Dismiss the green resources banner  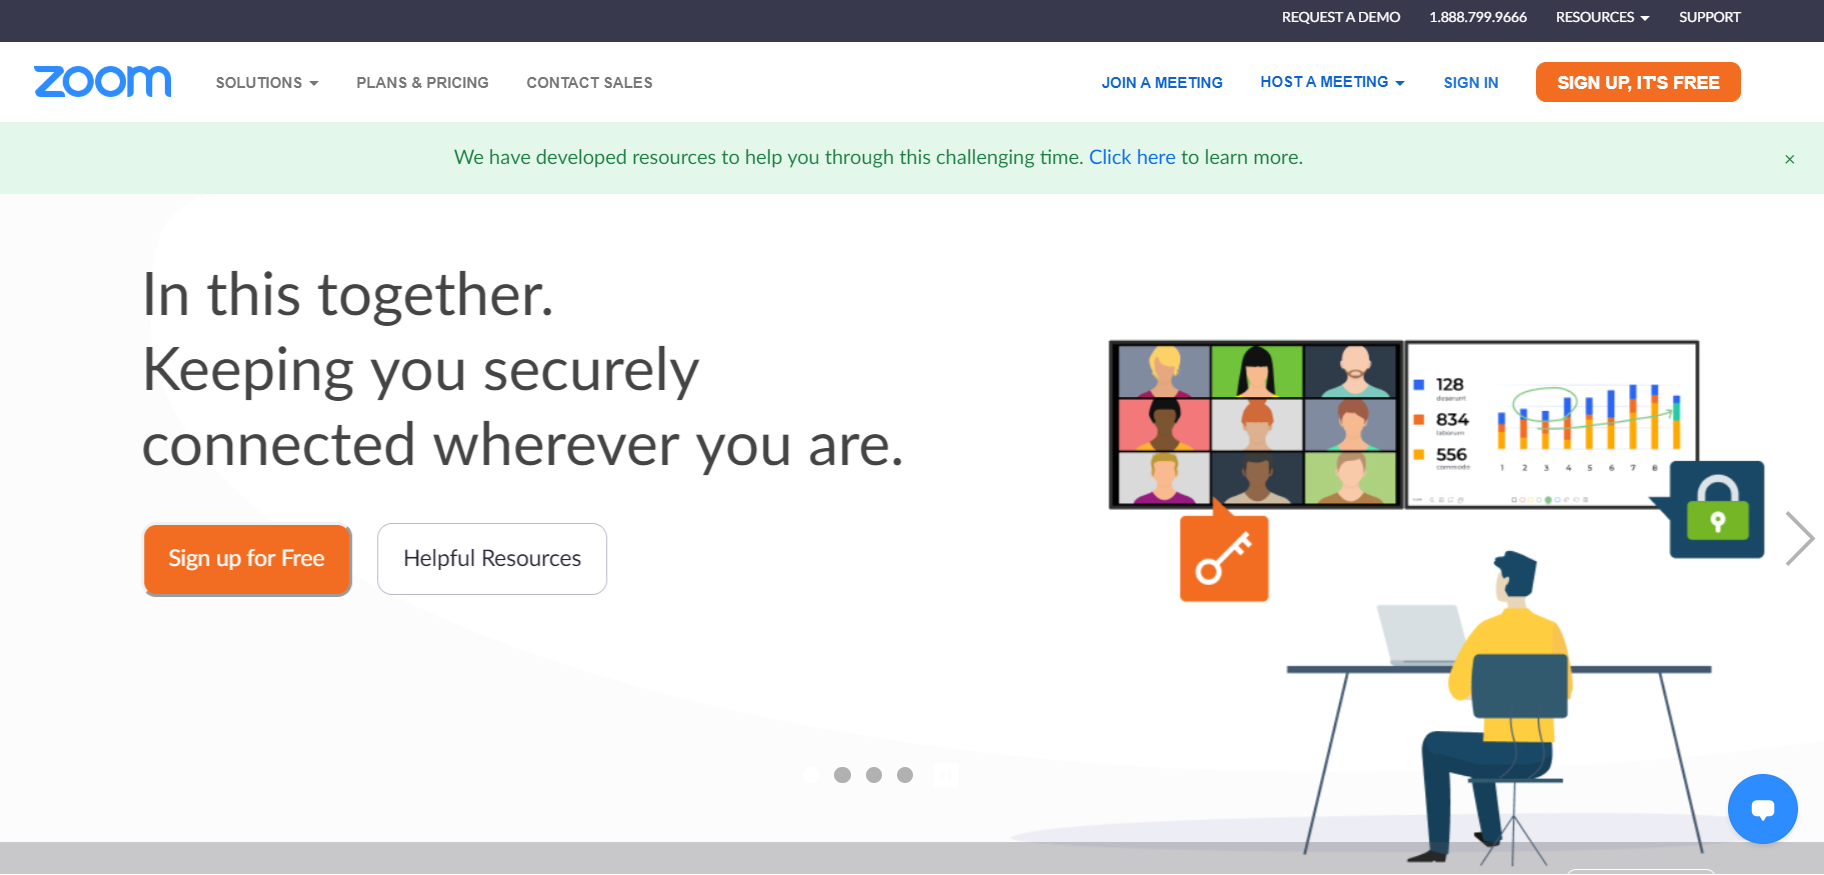(1790, 159)
